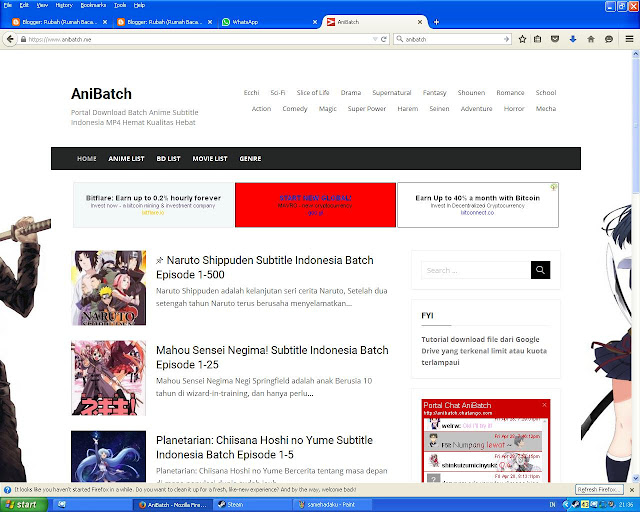The width and height of the screenshot is (640, 512).
Task: Click the Pocket save icon
Action: click(555, 39)
